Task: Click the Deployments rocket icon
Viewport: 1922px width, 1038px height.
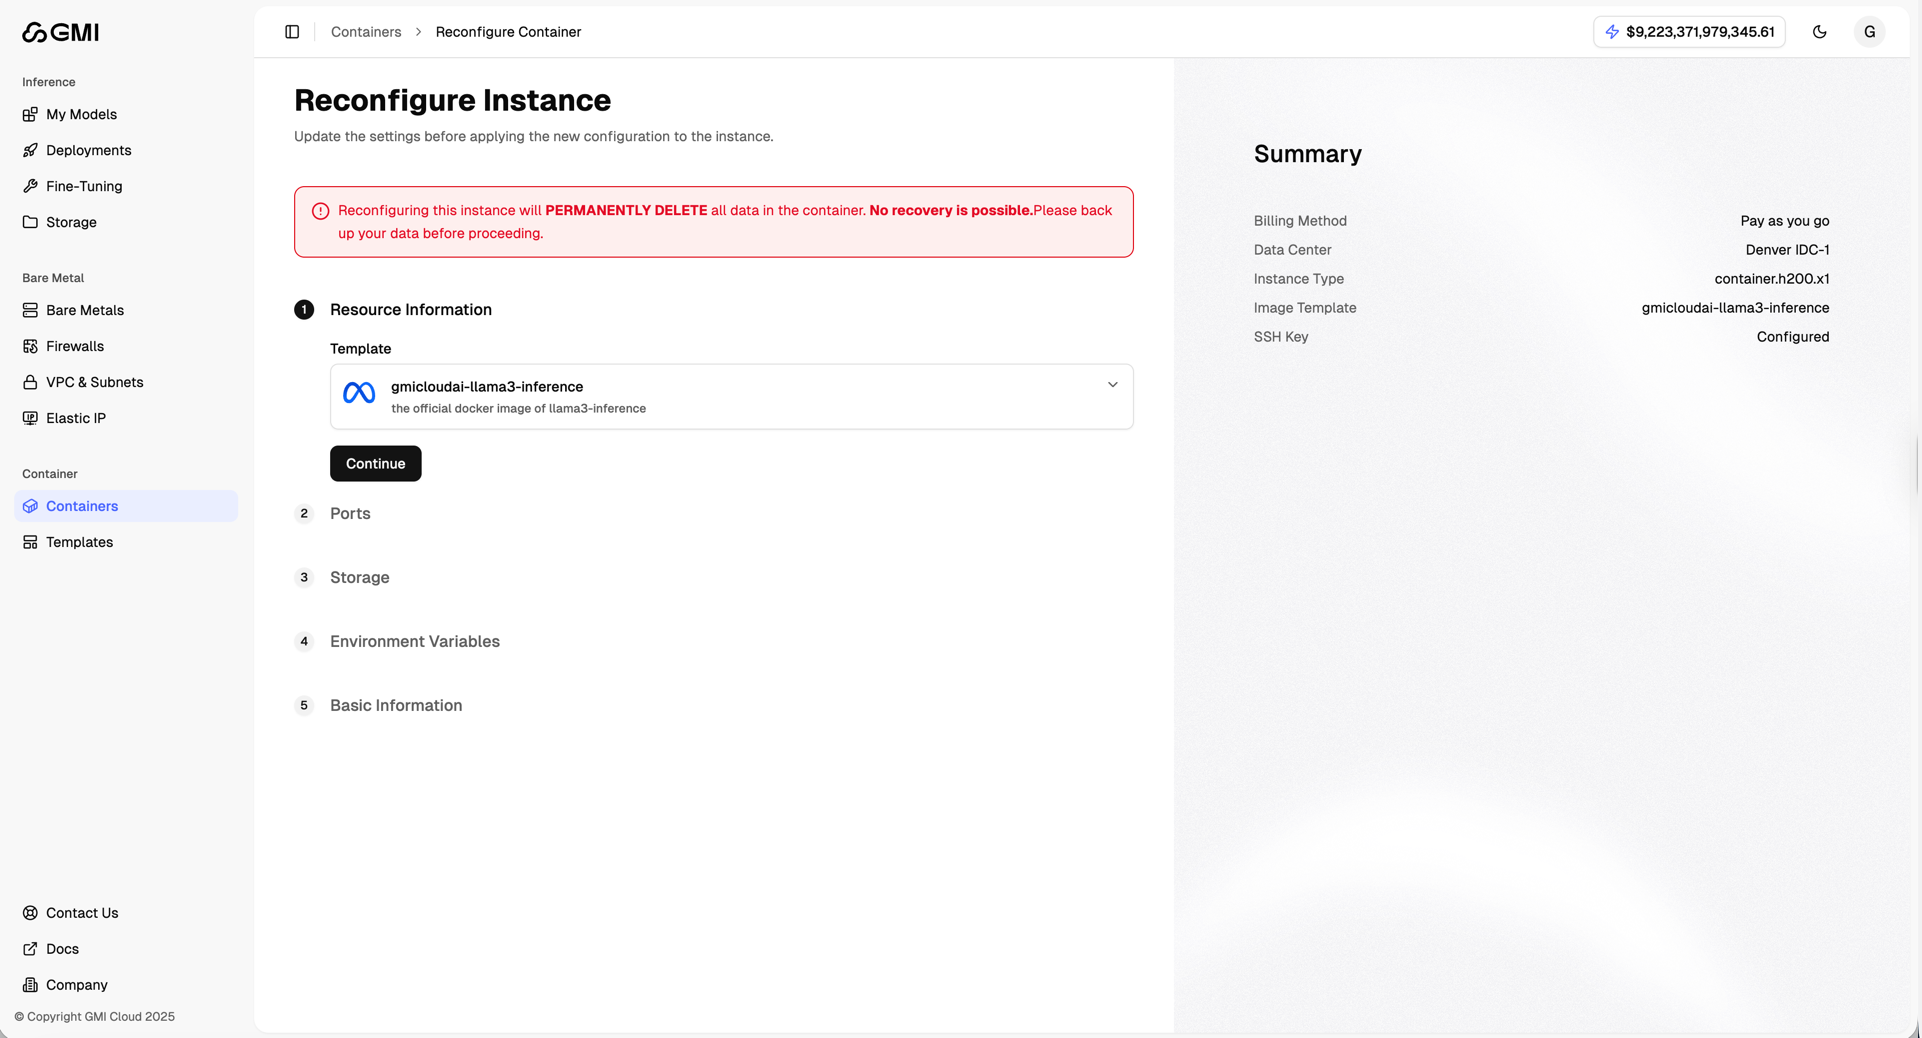Action: click(30, 150)
